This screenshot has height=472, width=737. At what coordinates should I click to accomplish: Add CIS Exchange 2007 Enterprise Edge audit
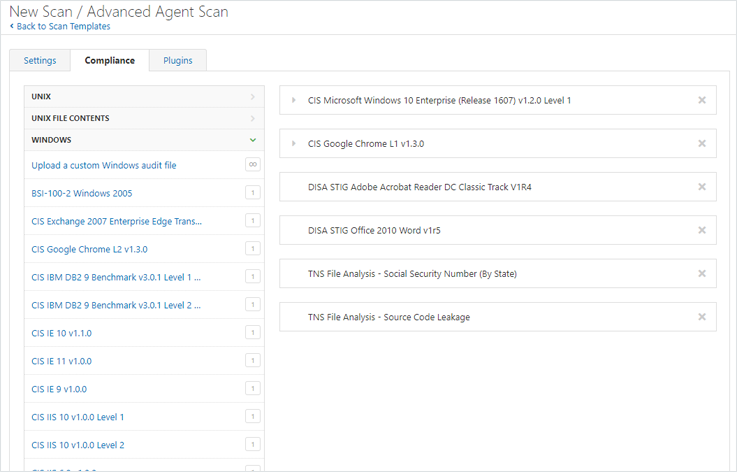117,221
